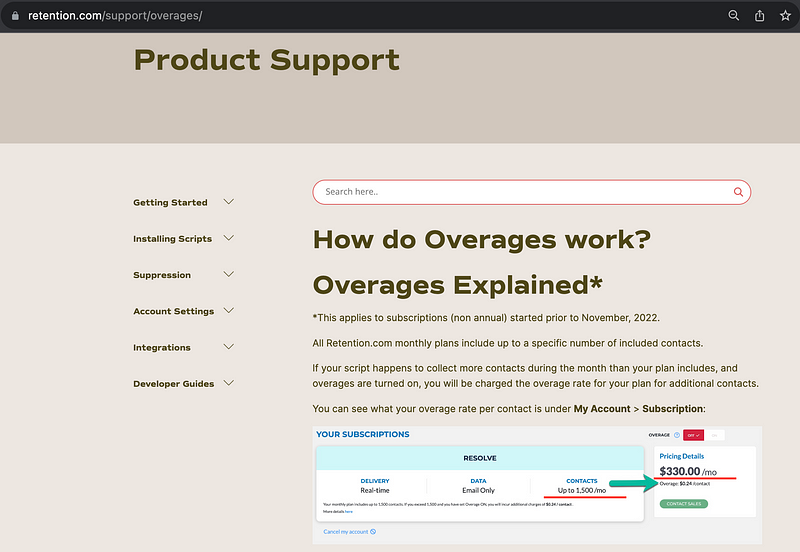This screenshot has width=800, height=552.
Task: Switch the Overage toggle to ON
Action: click(714, 435)
